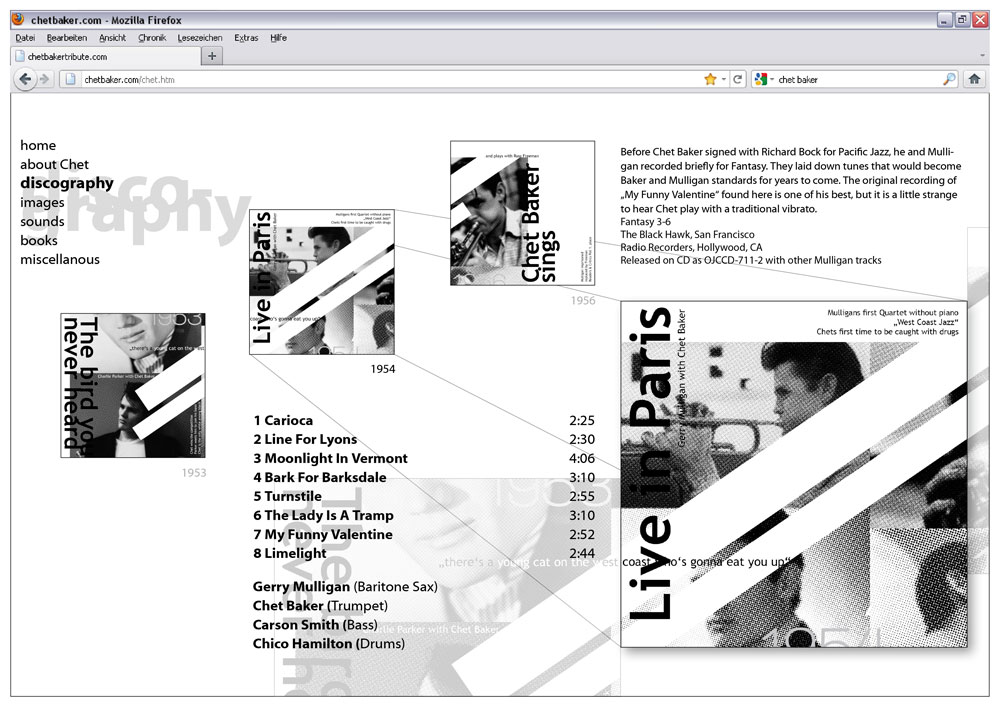1000x707 pixels.
Task: Select the chetbakertribute.com tab
Action: pos(106,56)
